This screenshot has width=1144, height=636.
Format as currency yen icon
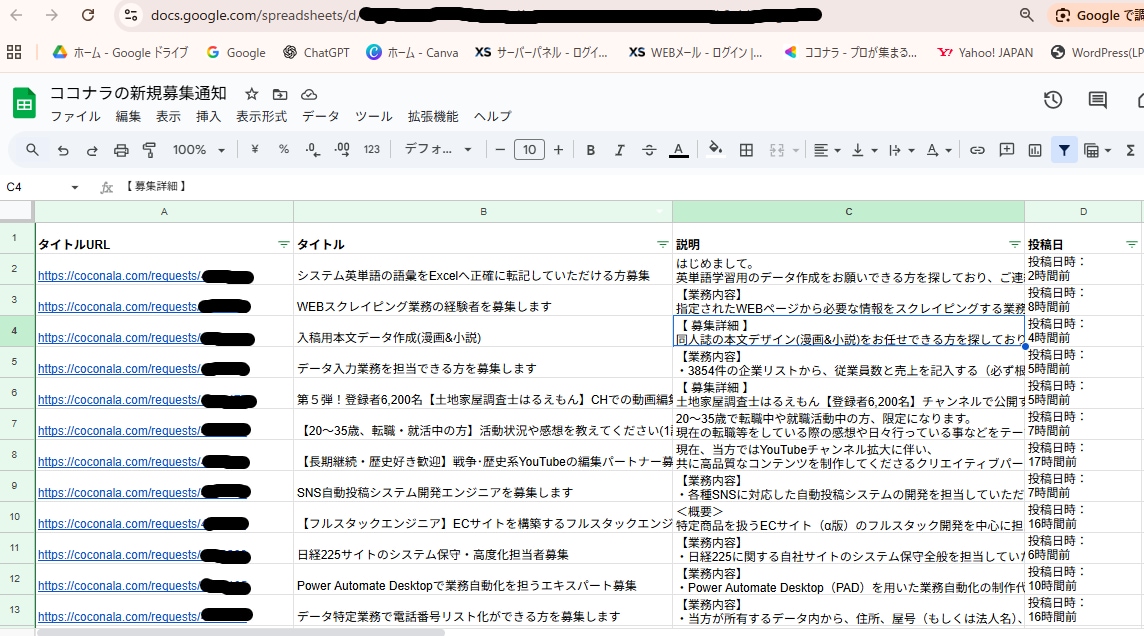tap(255, 150)
